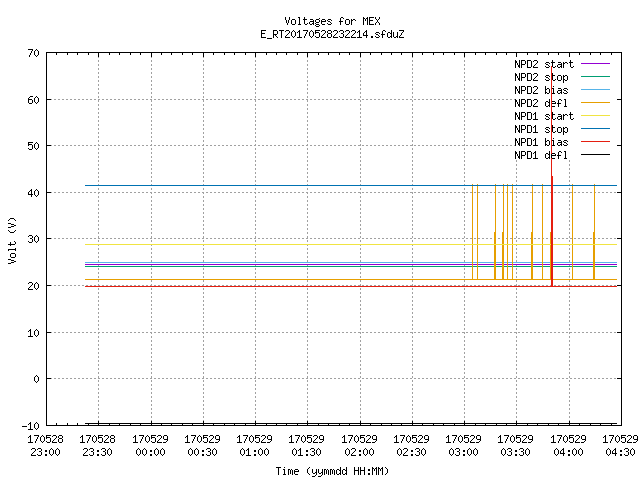The image size is (640, 480).
Task: Click the blue NPD1 stop trace near 41 V
Action: [351, 185]
